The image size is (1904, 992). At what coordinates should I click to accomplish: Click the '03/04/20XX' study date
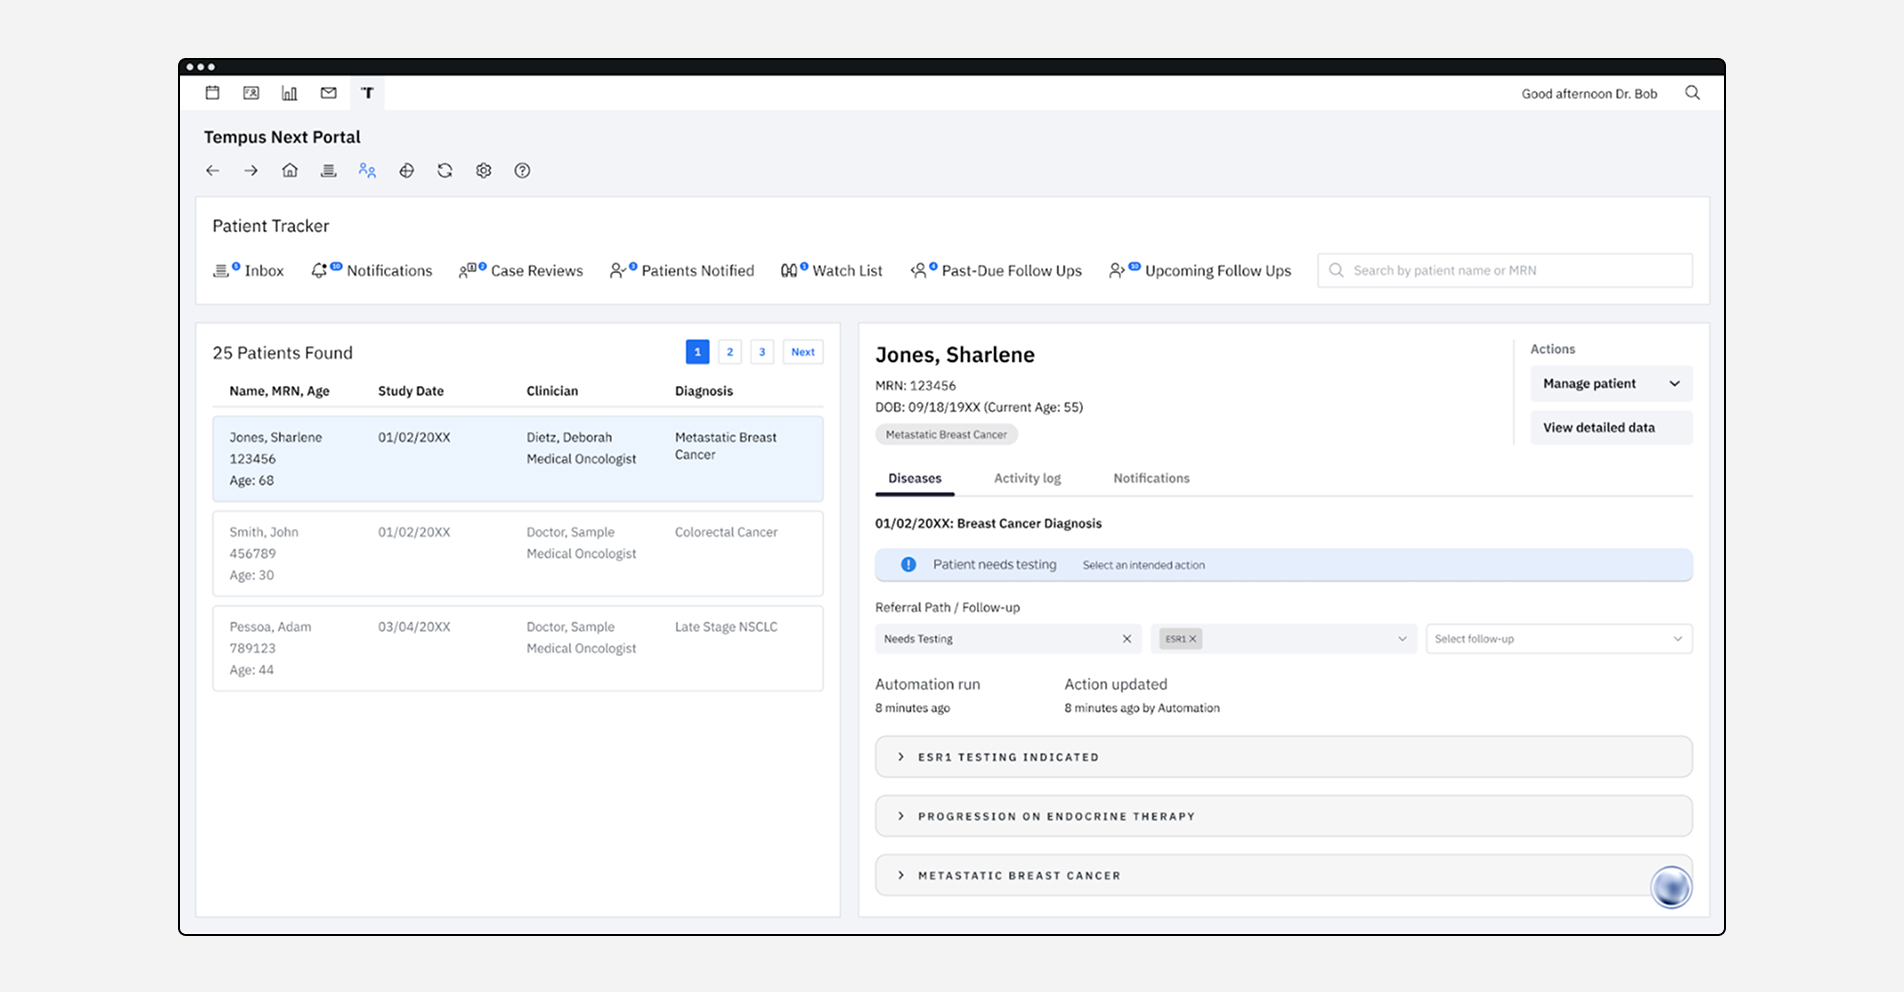(x=414, y=627)
